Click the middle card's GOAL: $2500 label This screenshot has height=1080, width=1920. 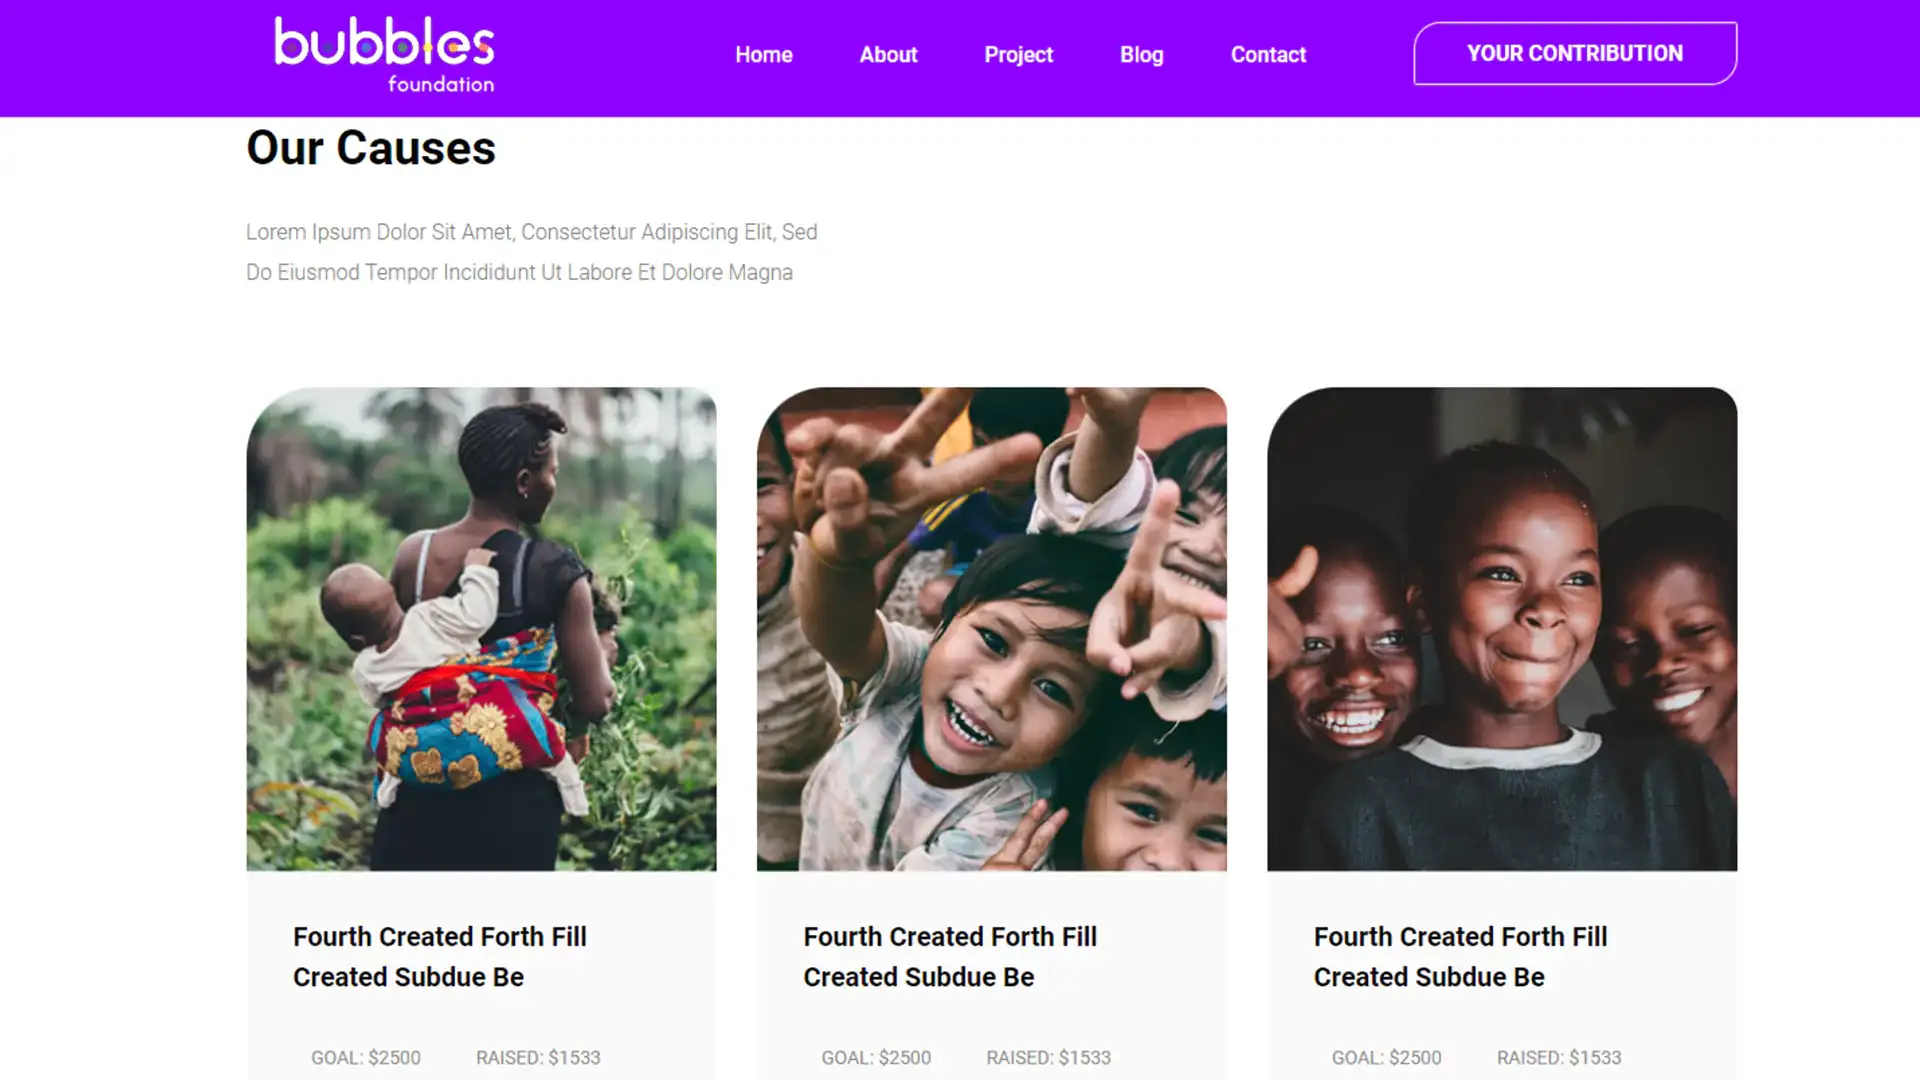tap(876, 1057)
